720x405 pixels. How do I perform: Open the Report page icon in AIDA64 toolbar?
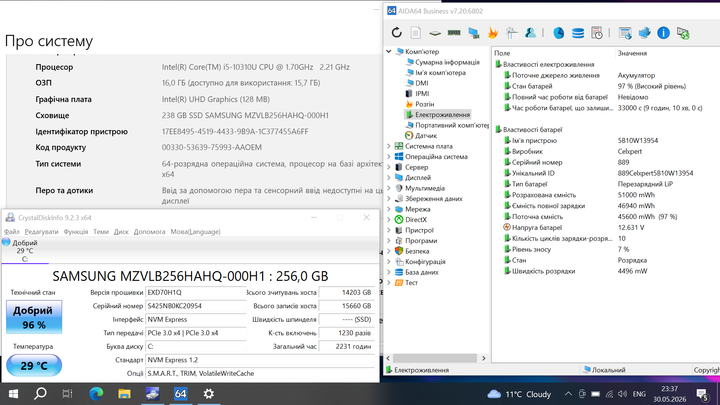(416, 33)
